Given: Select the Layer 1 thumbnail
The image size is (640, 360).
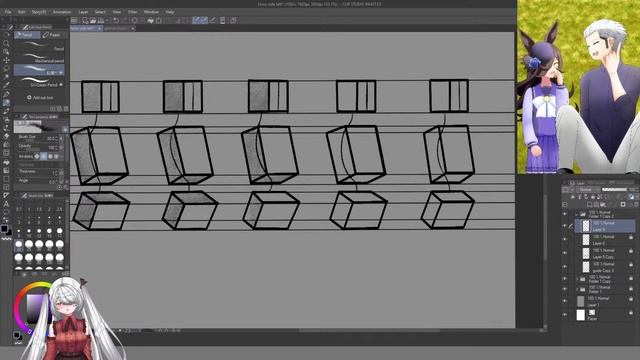Looking at the screenshot, I should click(580, 301).
